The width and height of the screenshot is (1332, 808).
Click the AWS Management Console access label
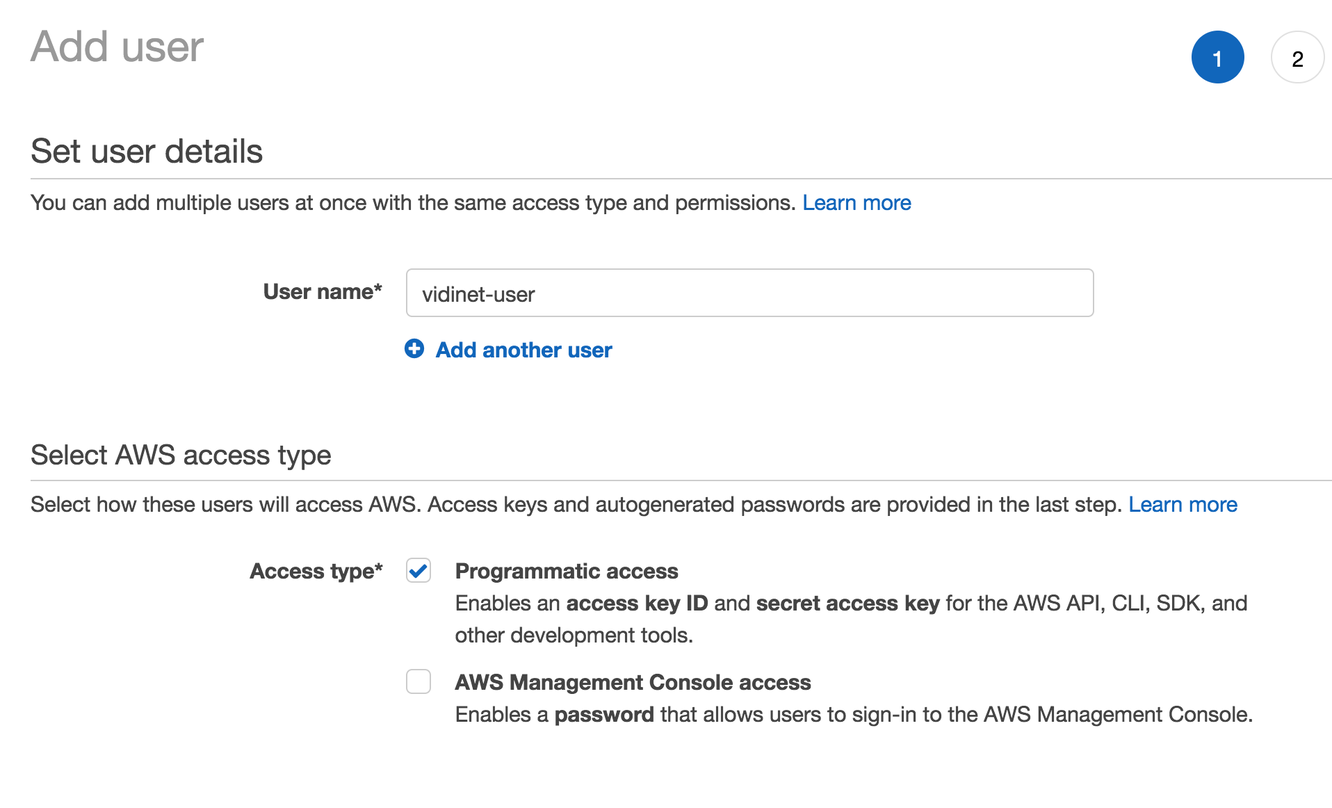632,683
